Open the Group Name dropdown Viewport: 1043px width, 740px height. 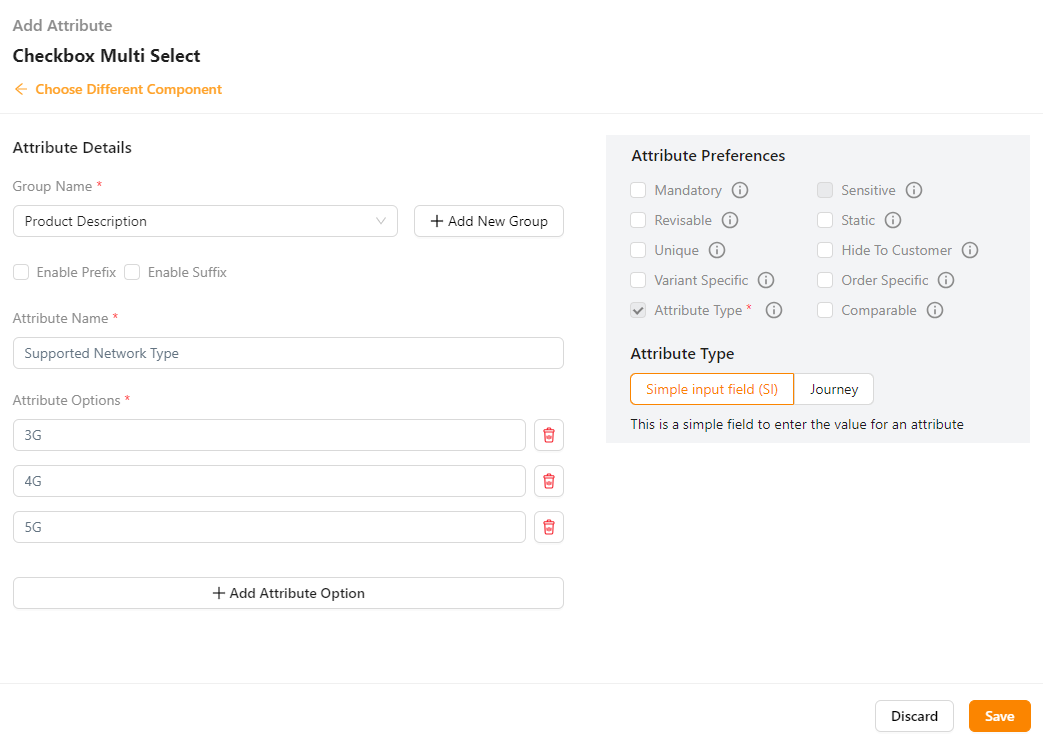coord(205,221)
